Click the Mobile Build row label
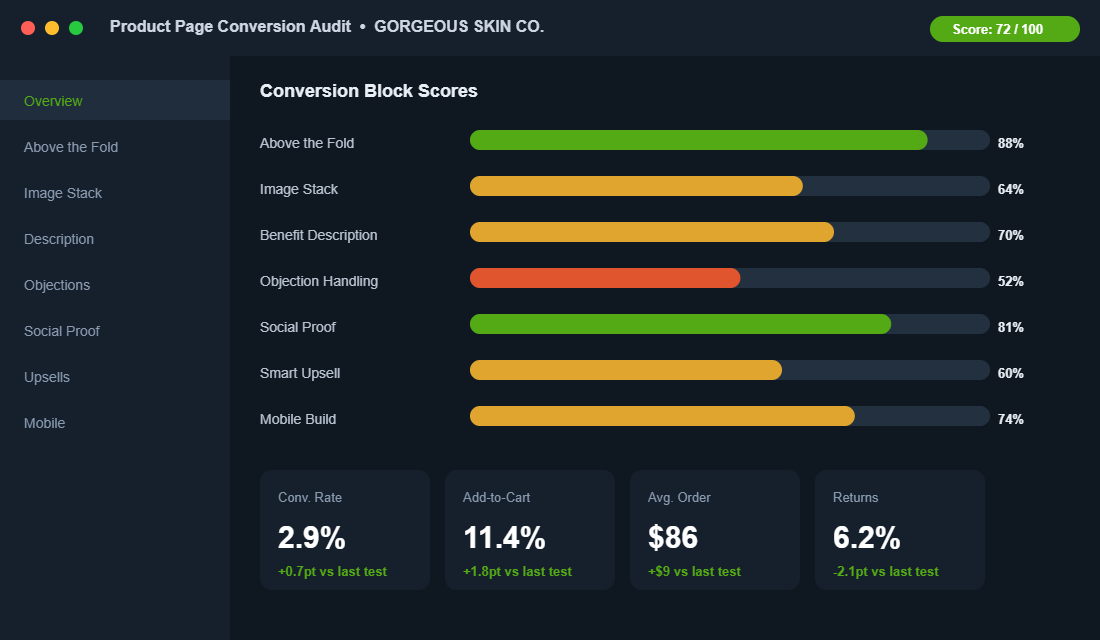The image size is (1100, 640). (297, 419)
